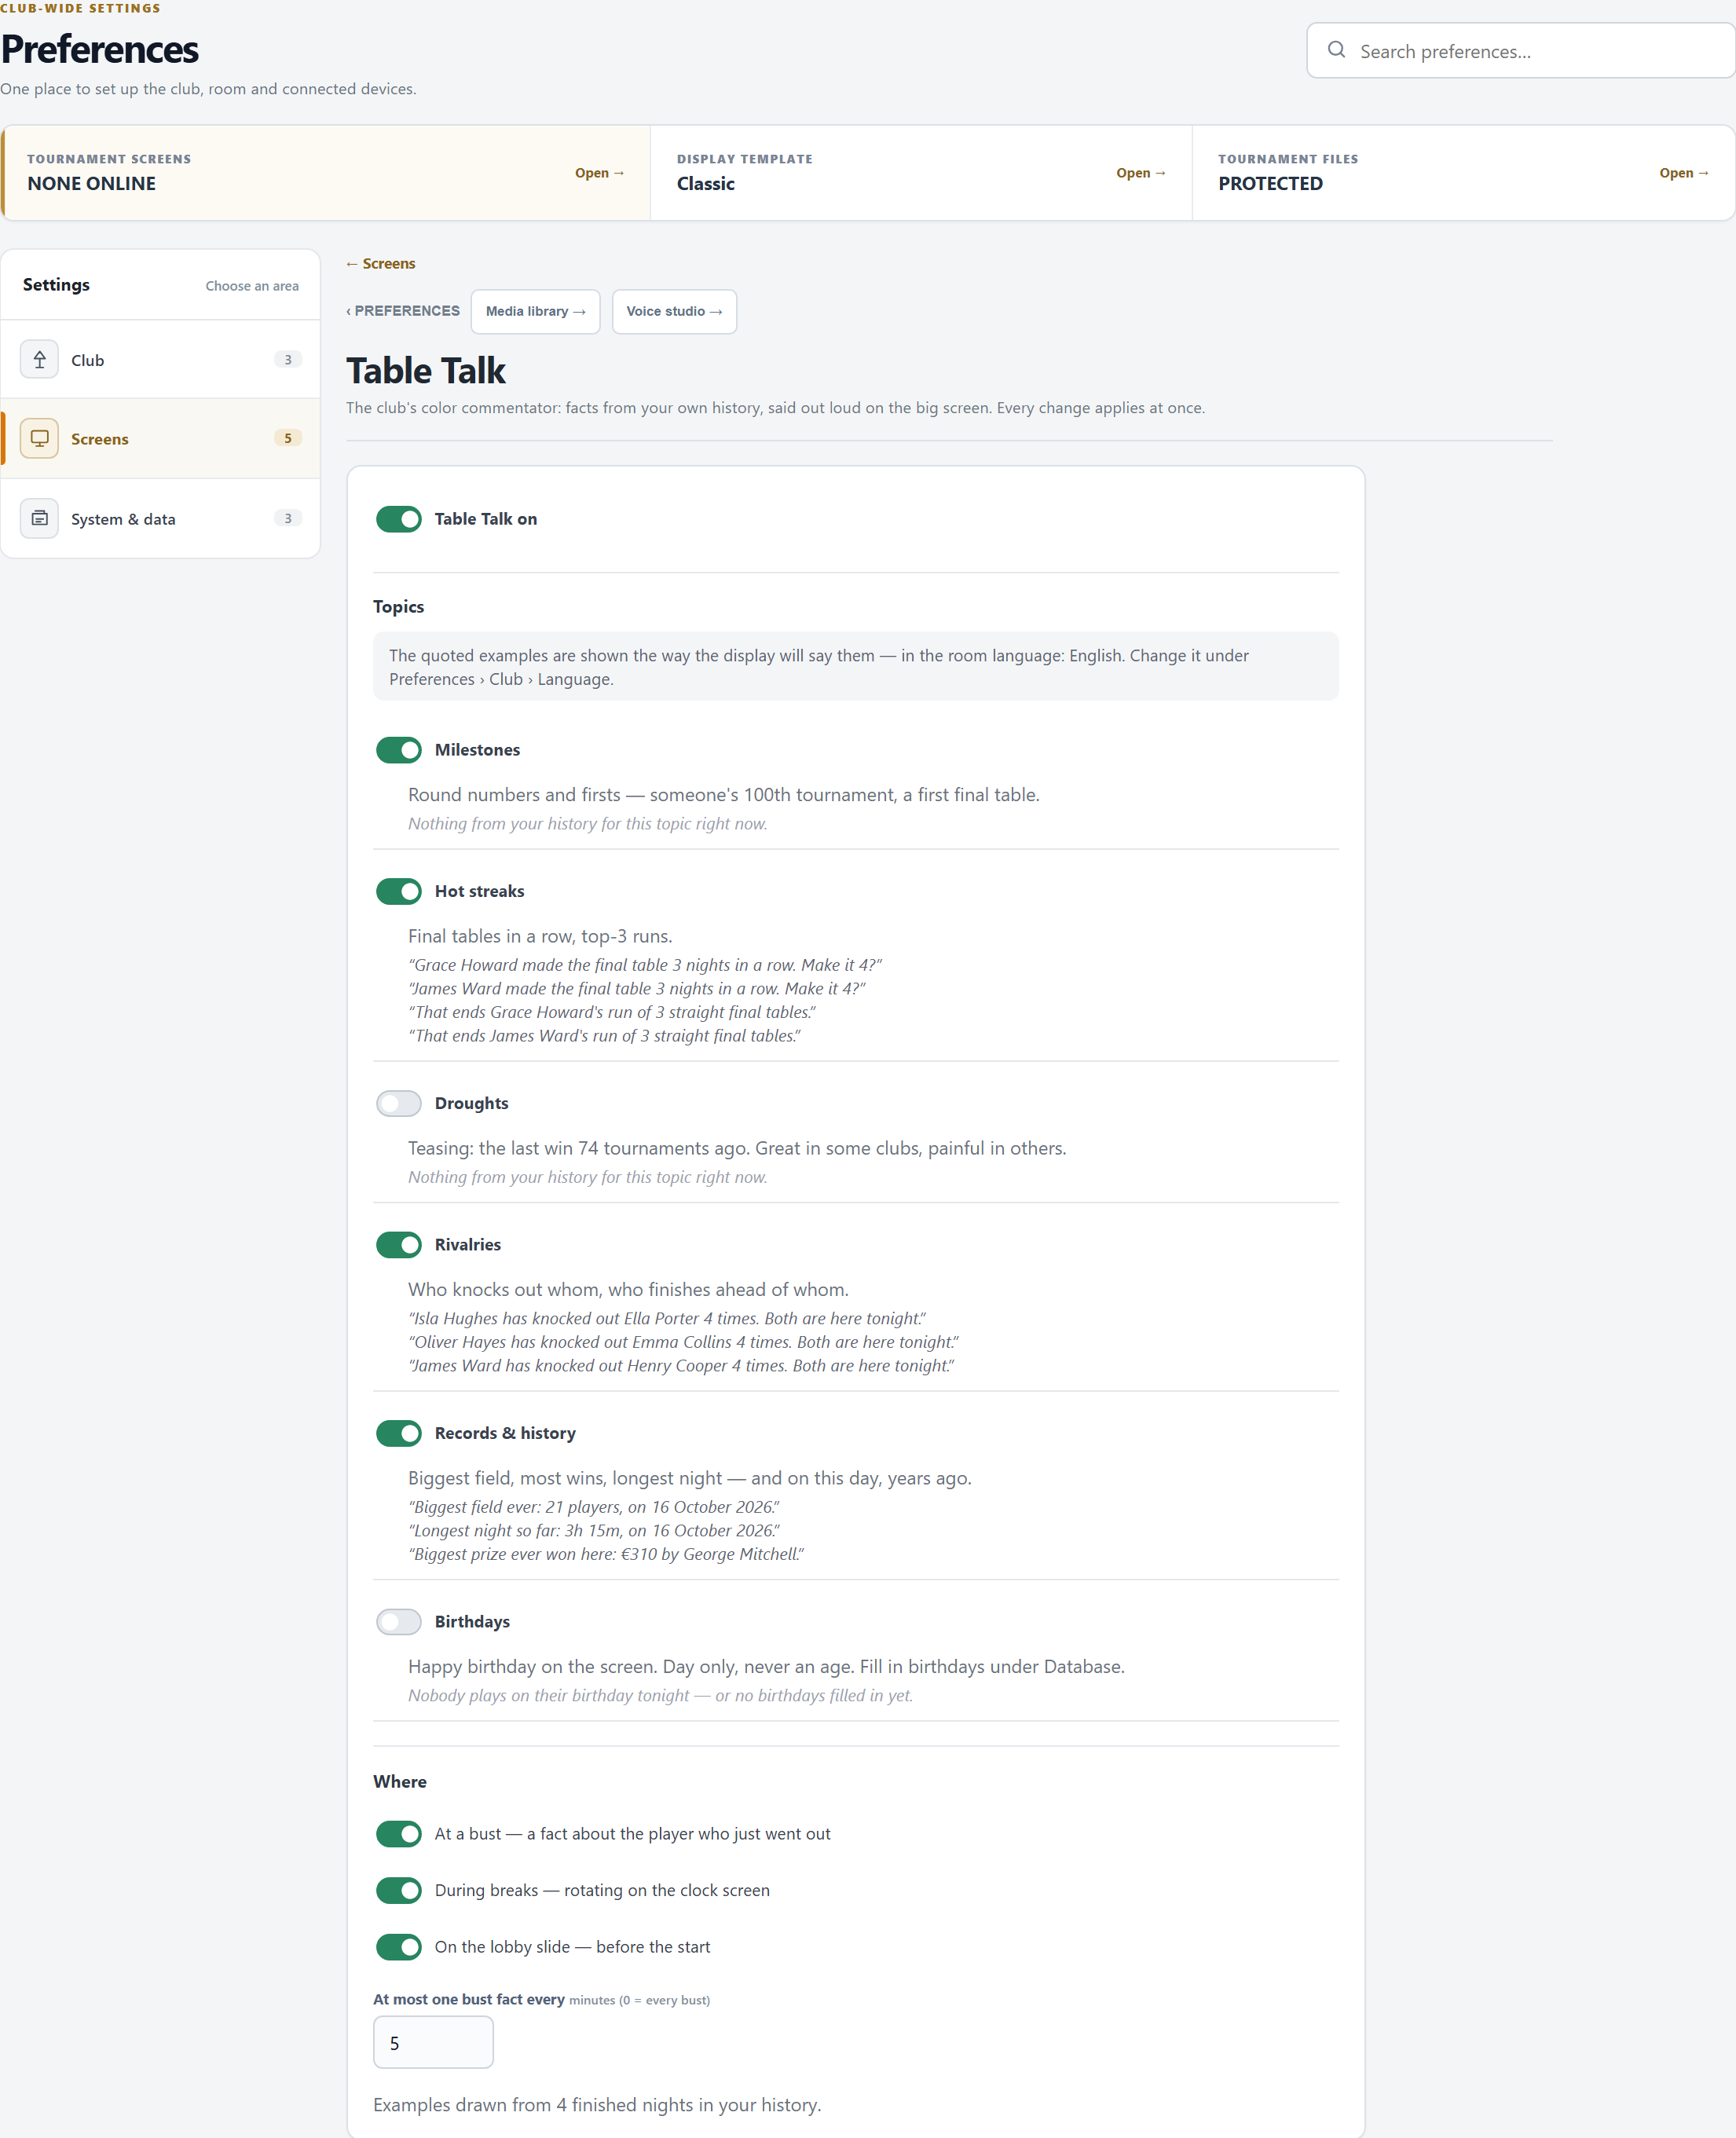The image size is (1736, 2138).
Task: Open the Voice studio button
Action: tap(674, 311)
